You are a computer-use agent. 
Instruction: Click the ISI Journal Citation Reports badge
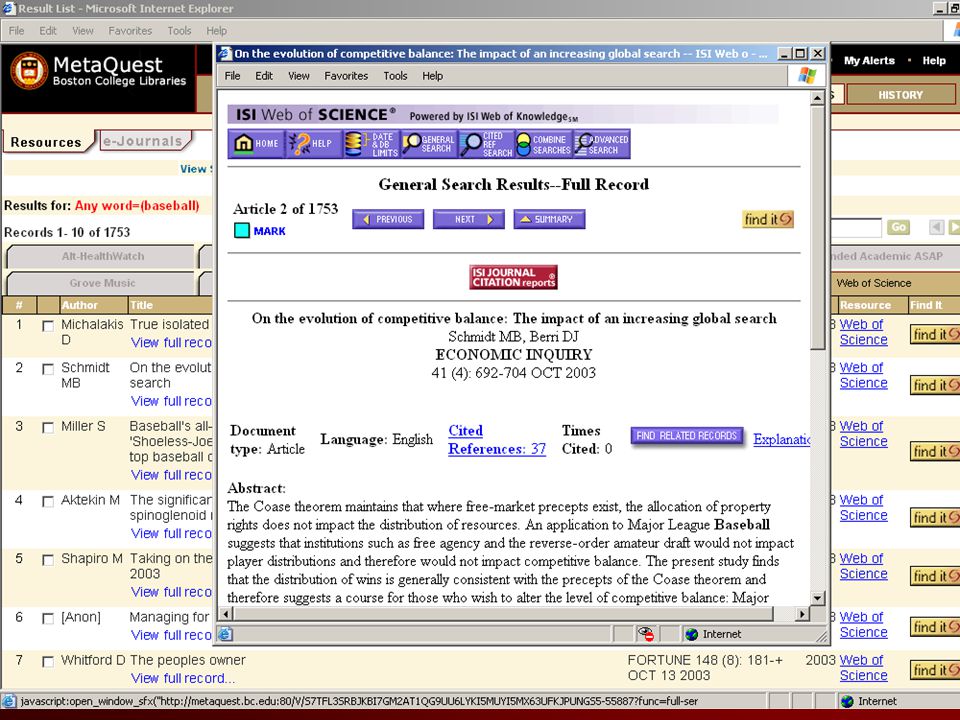(x=513, y=277)
